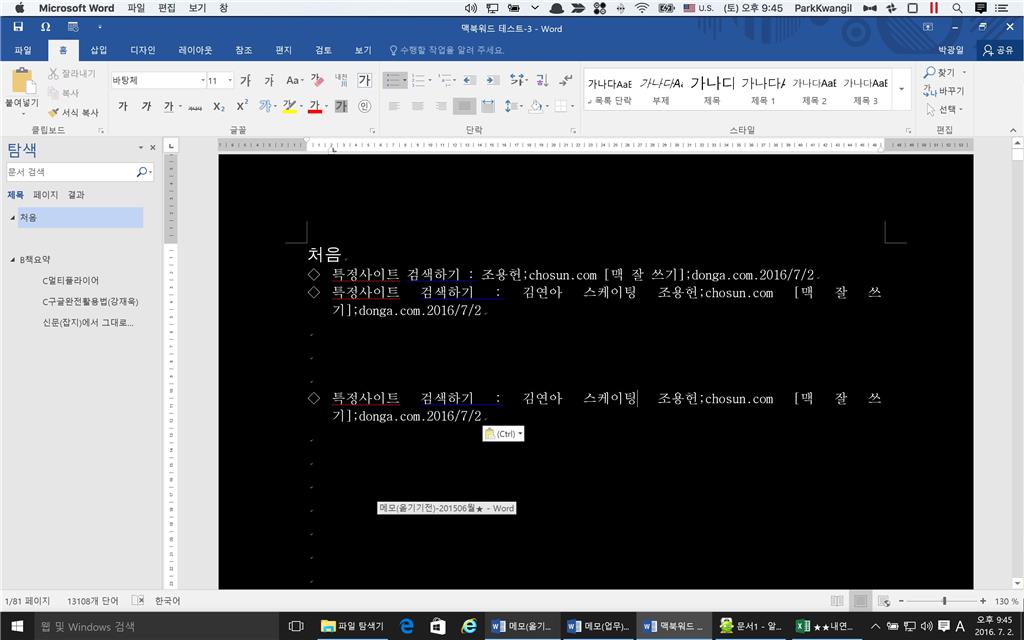Viewport: 1024px width, 640px height.
Task: Apply yellow text highlight color
Action: (289, 106)
